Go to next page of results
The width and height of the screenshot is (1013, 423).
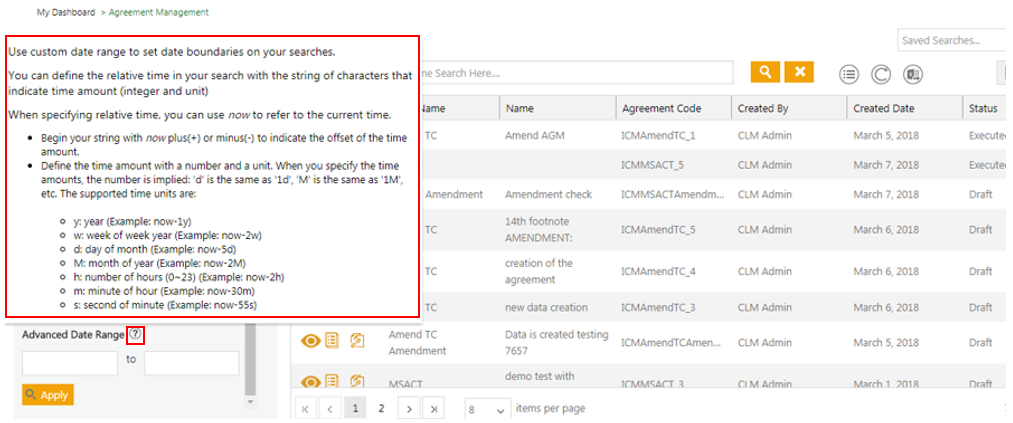click(x=409, y=409)
